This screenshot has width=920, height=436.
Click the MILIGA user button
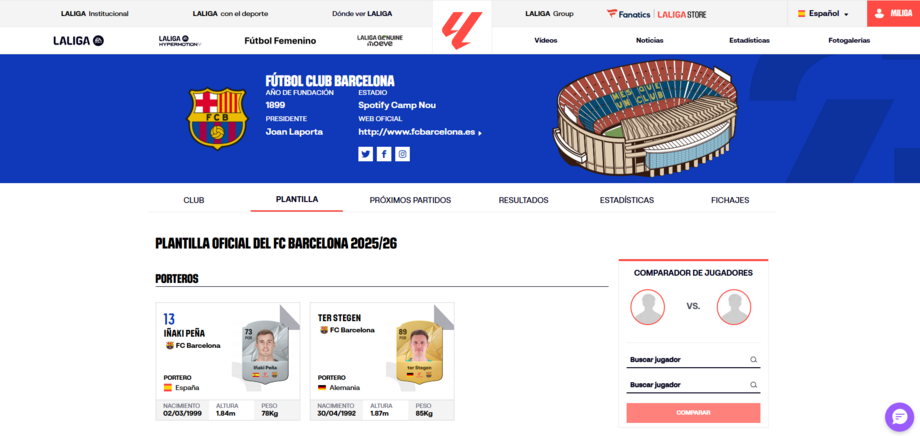click(892, 13)
